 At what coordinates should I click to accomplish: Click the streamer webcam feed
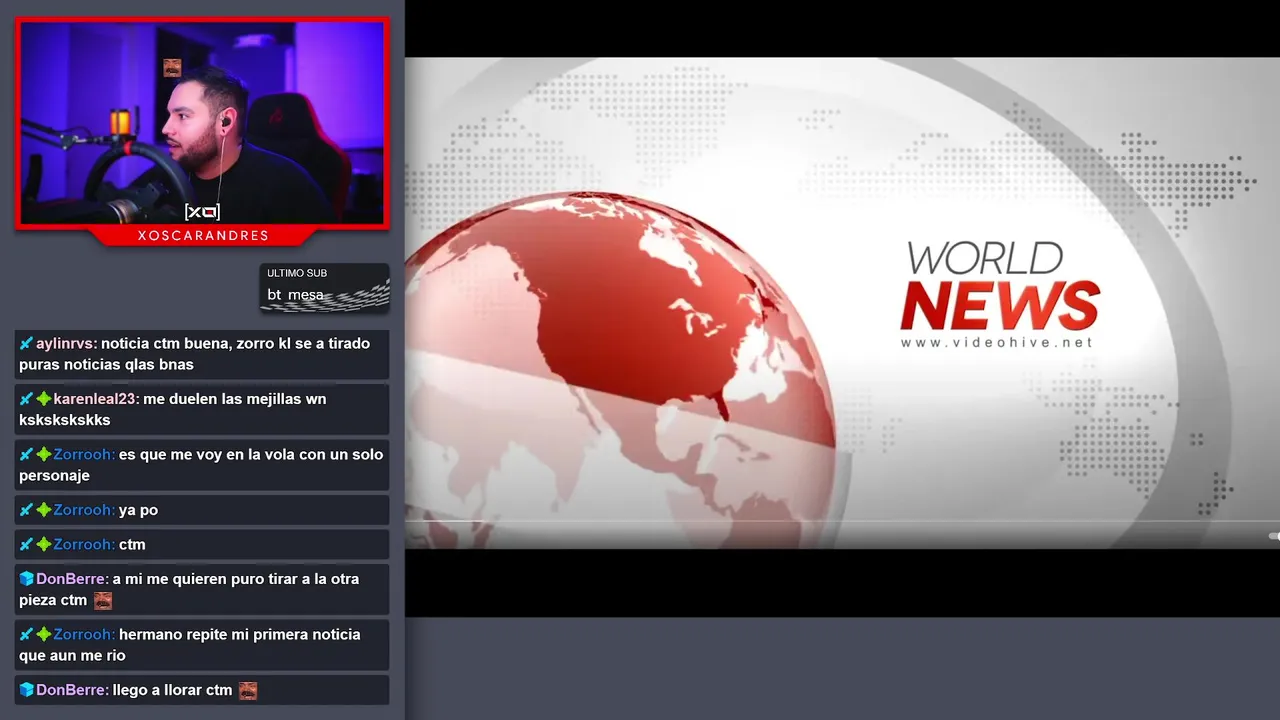pos(202,122)
